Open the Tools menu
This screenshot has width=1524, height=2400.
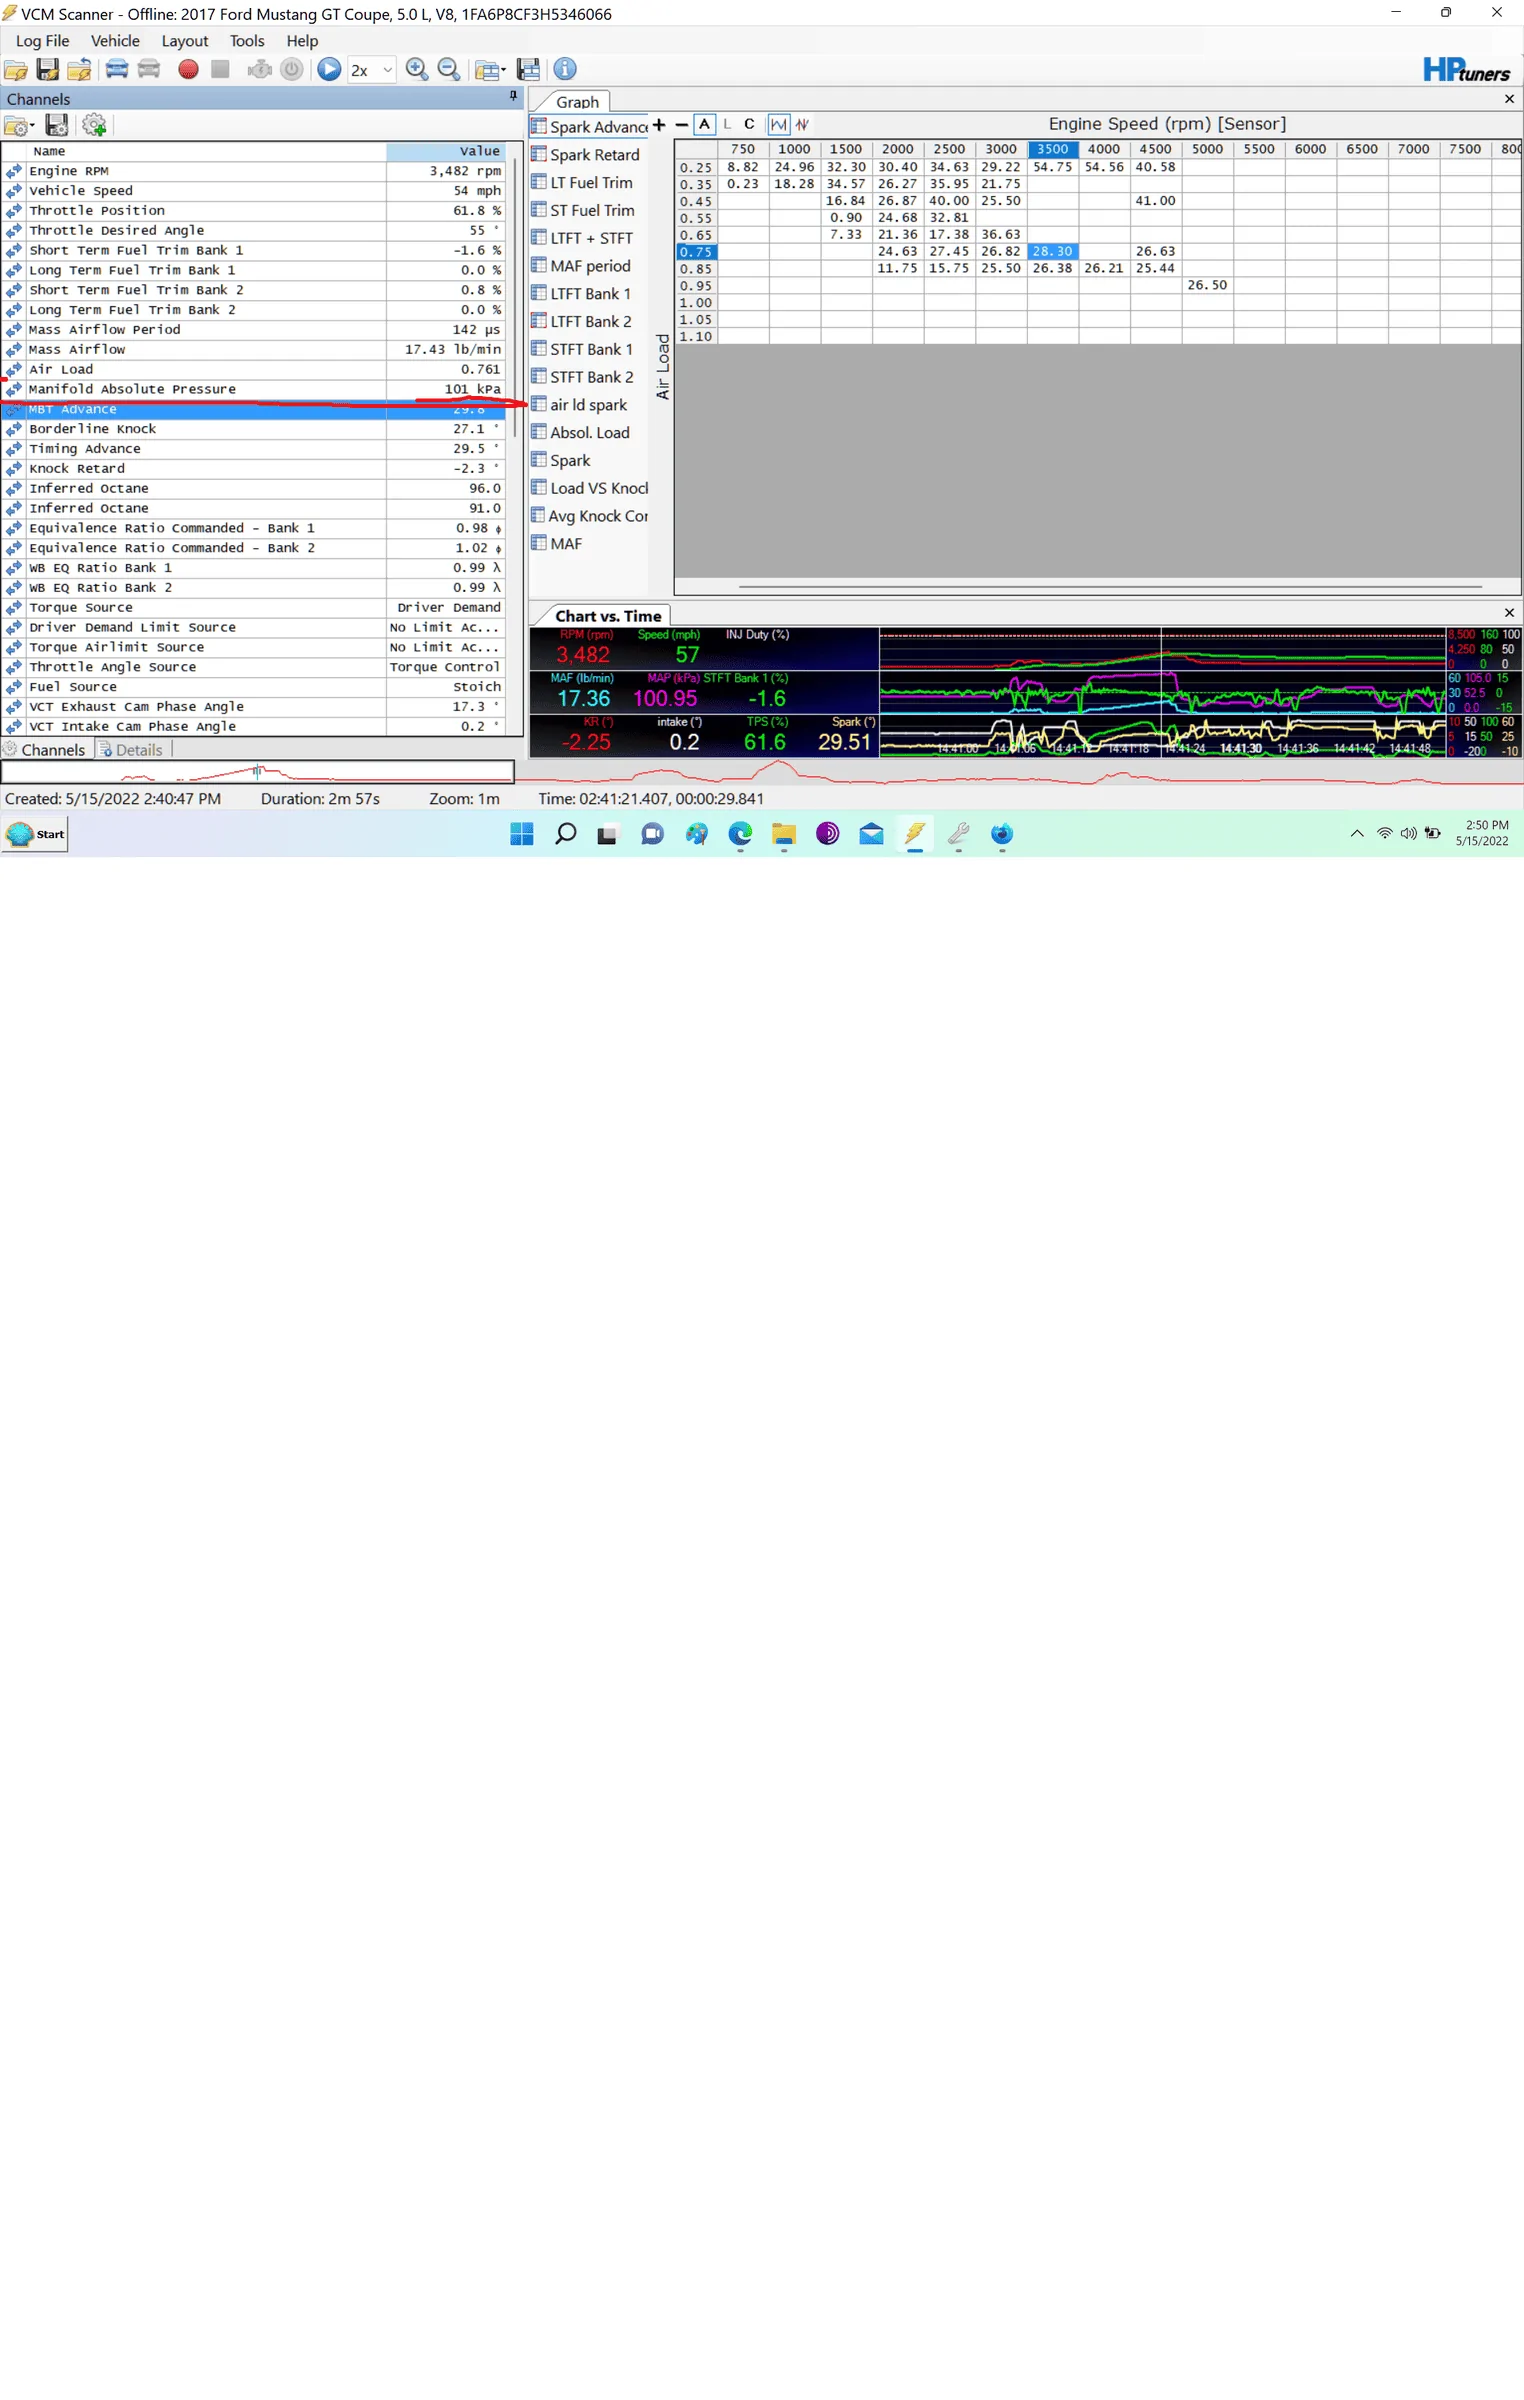tap(247, 41)
